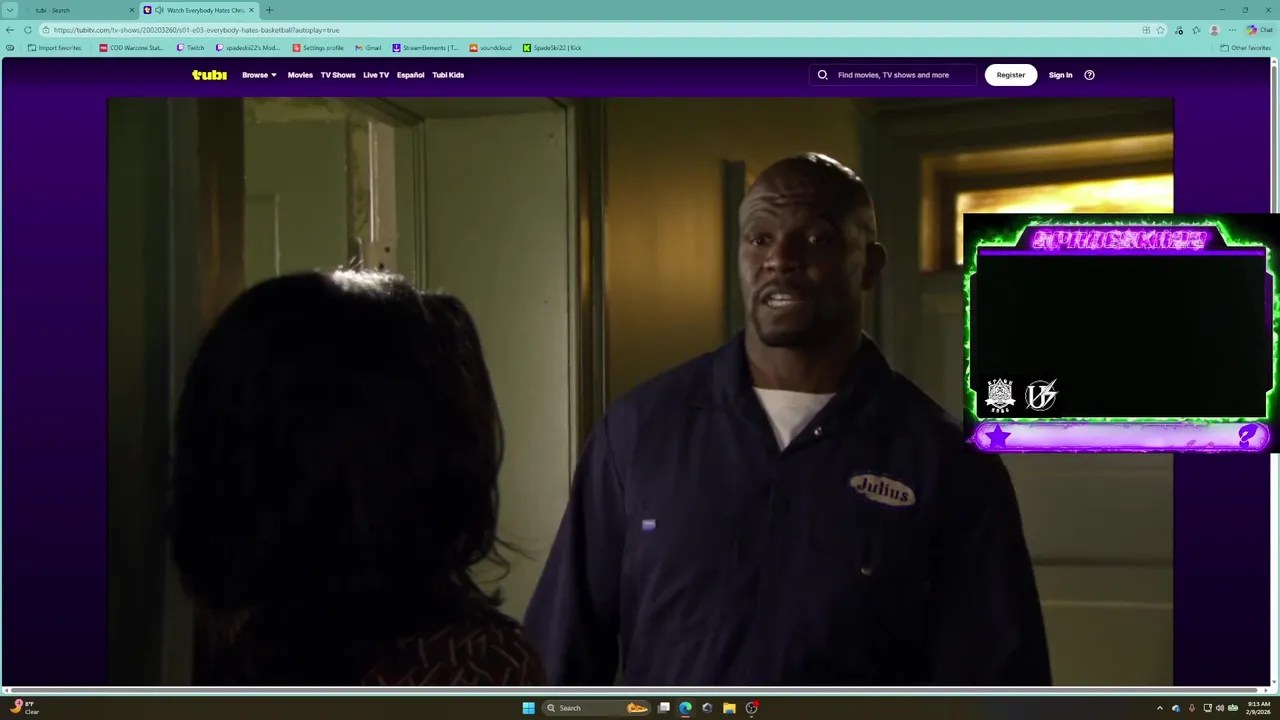Viewport: 1280px width, 720px height.
Task: Click the horizontal scrollbar at page bottom
Action: tap(634, 690)
